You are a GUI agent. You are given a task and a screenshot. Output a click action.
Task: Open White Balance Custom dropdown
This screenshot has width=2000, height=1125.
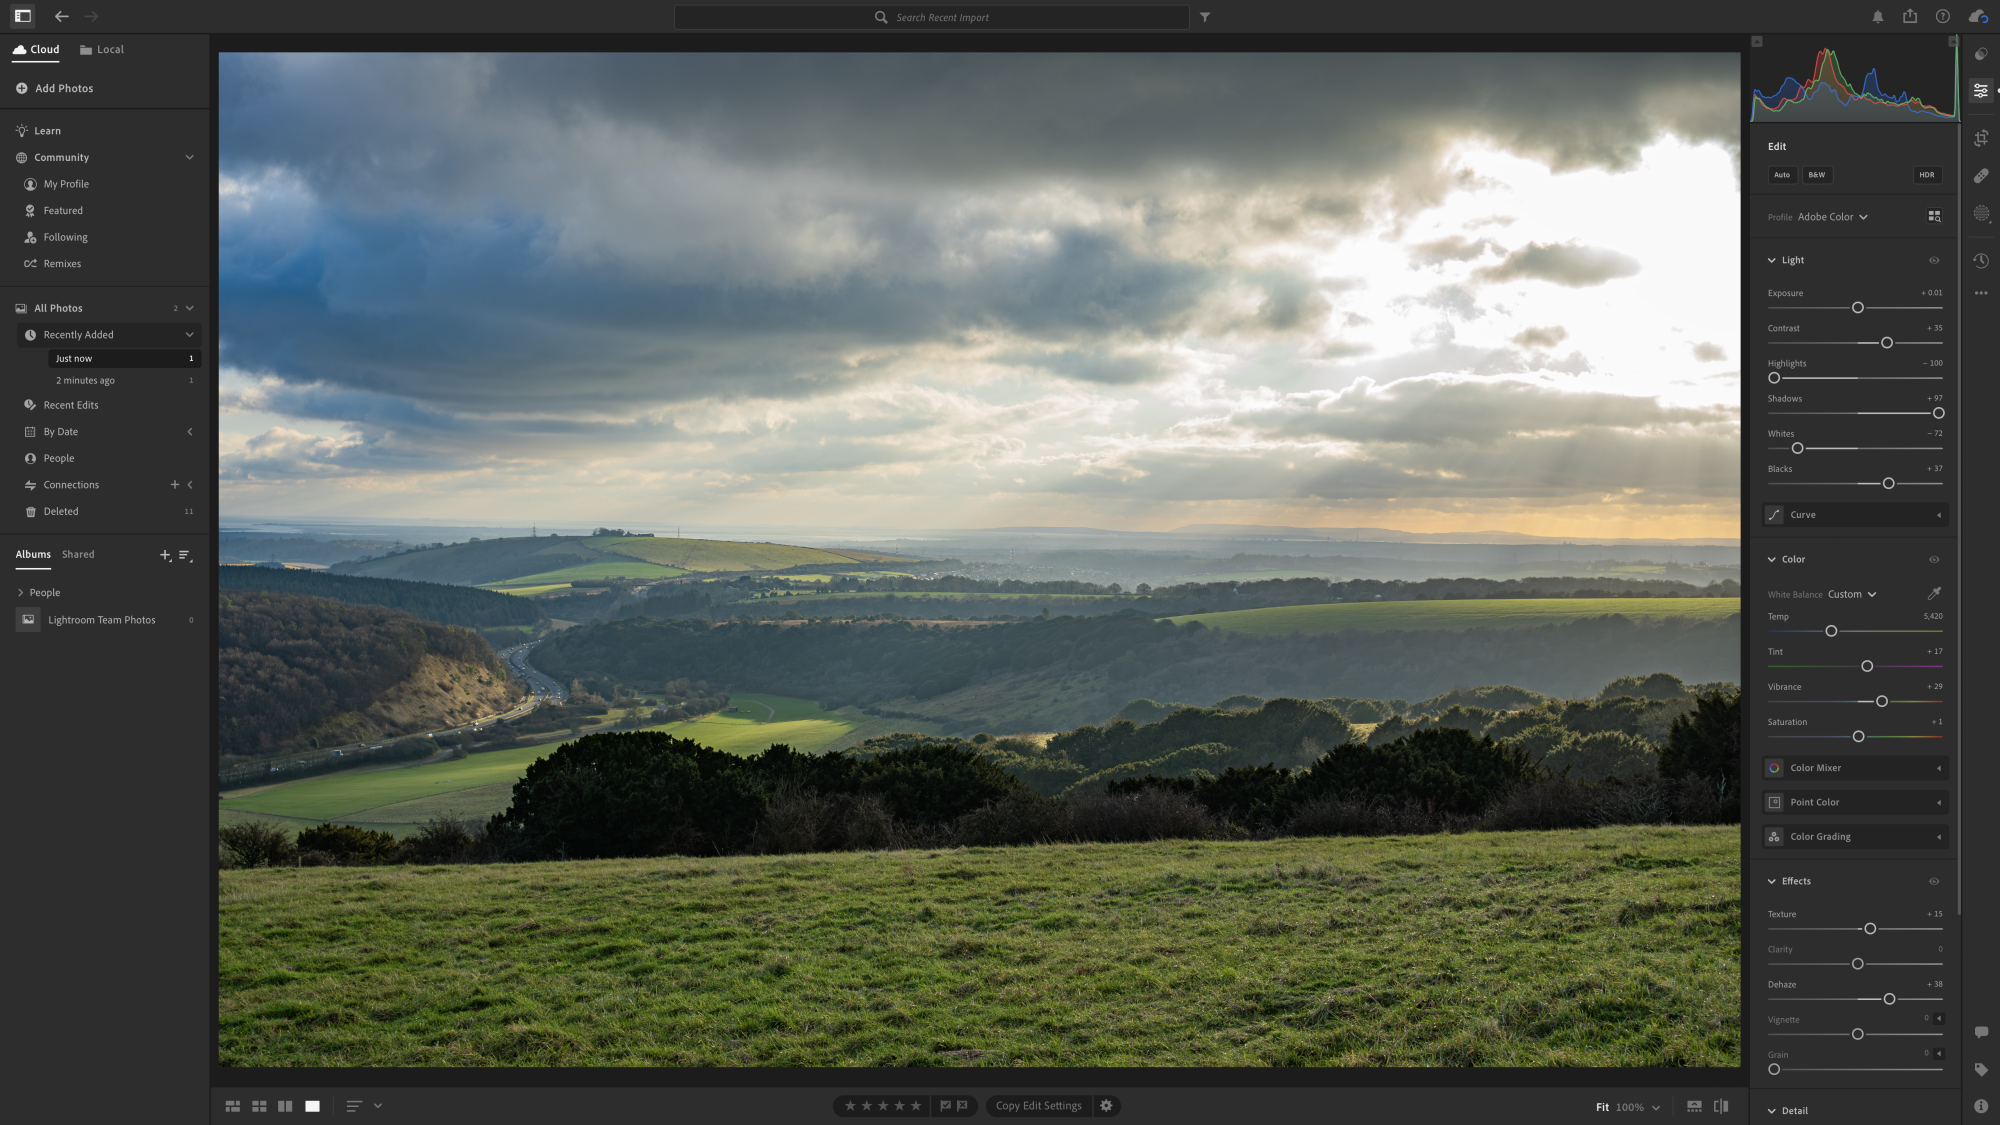[1852, 594]
